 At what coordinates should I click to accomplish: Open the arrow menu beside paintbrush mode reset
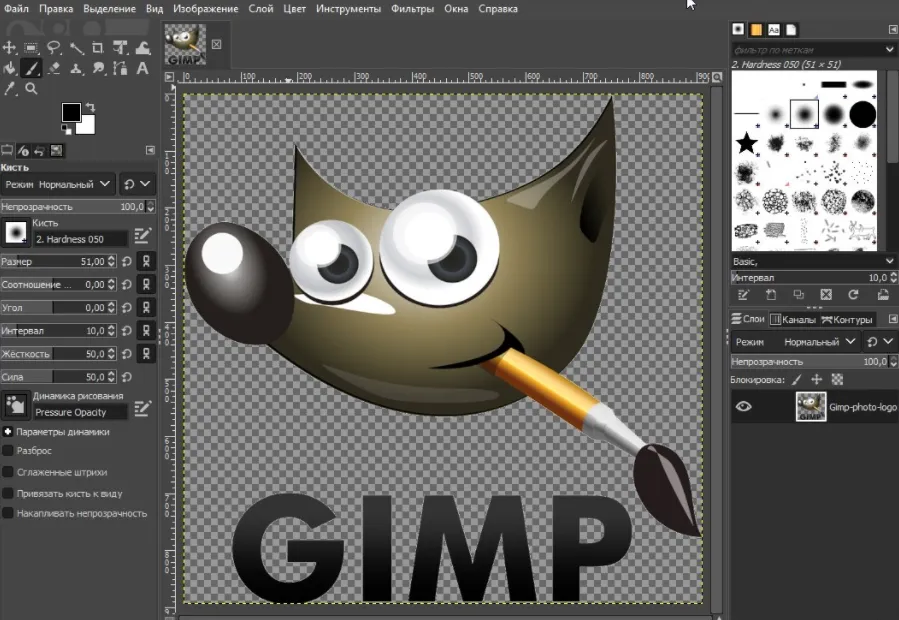click(x=145, y=184)
